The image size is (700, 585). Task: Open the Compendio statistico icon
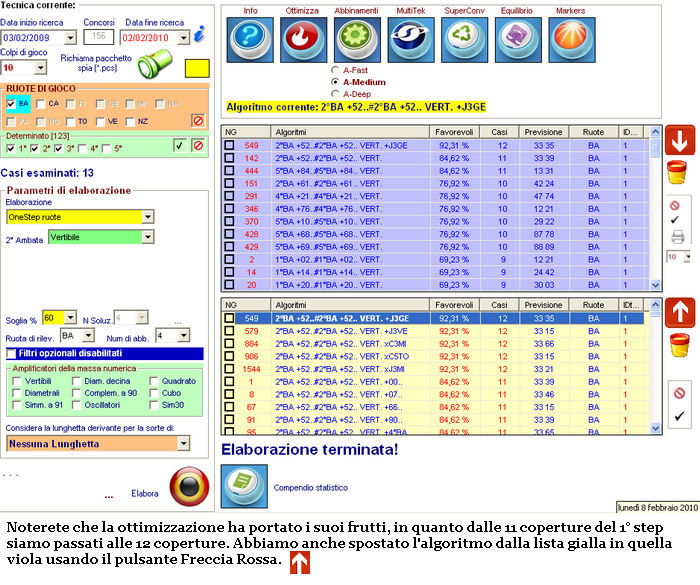[244, 486]
